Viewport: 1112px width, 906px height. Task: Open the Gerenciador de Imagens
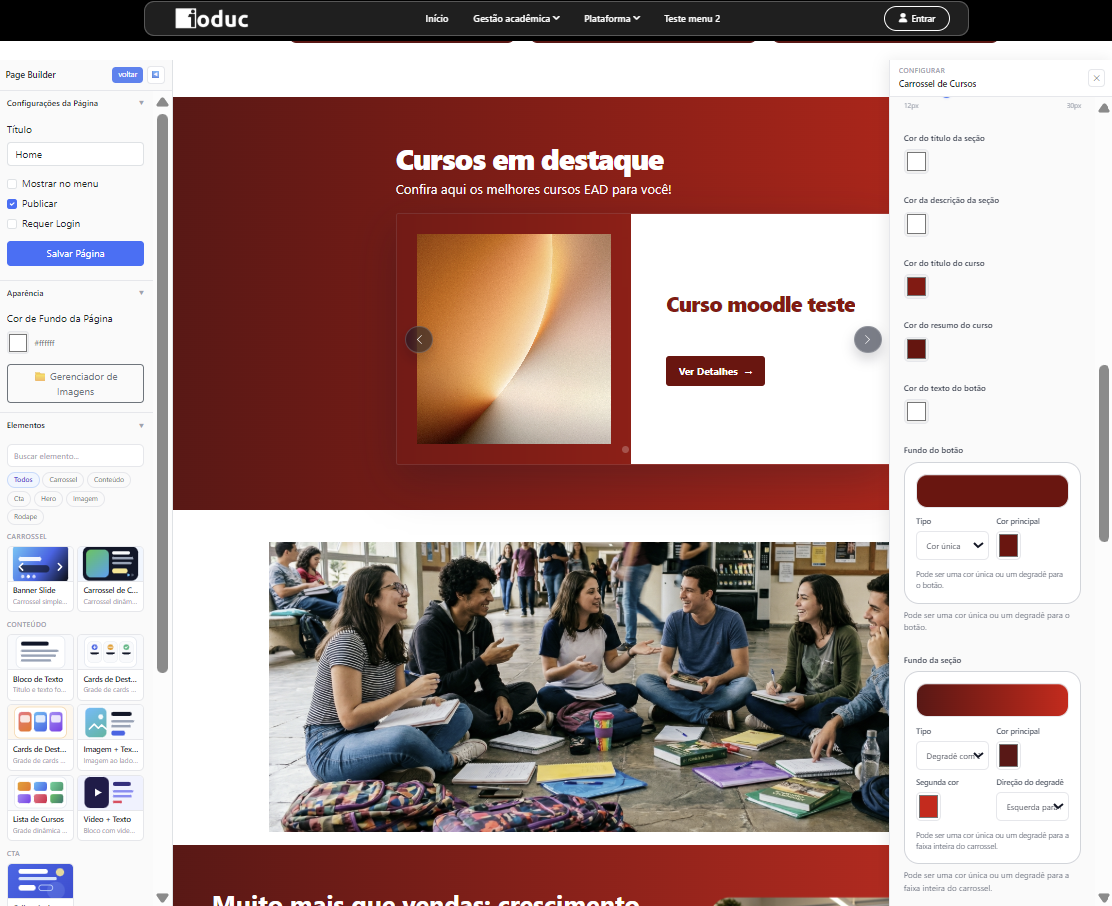75,383
